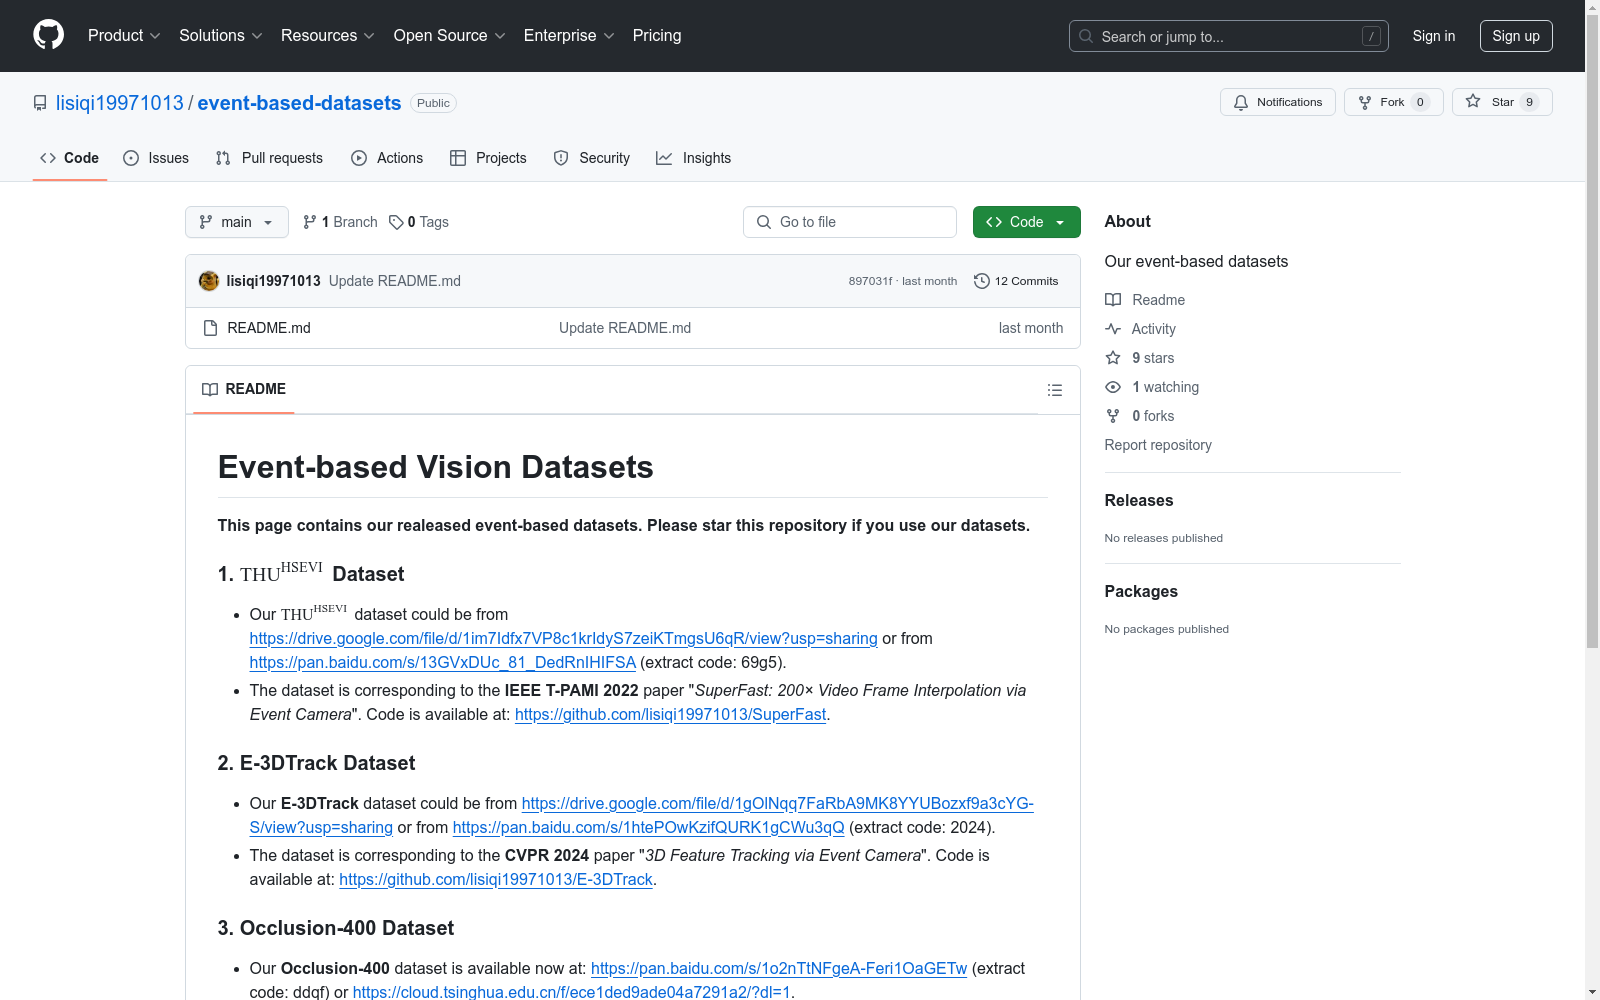Click Report repository
Image resolution: width=1600 pixels, height=1000 pixels.
click(x=1158, y=445)
